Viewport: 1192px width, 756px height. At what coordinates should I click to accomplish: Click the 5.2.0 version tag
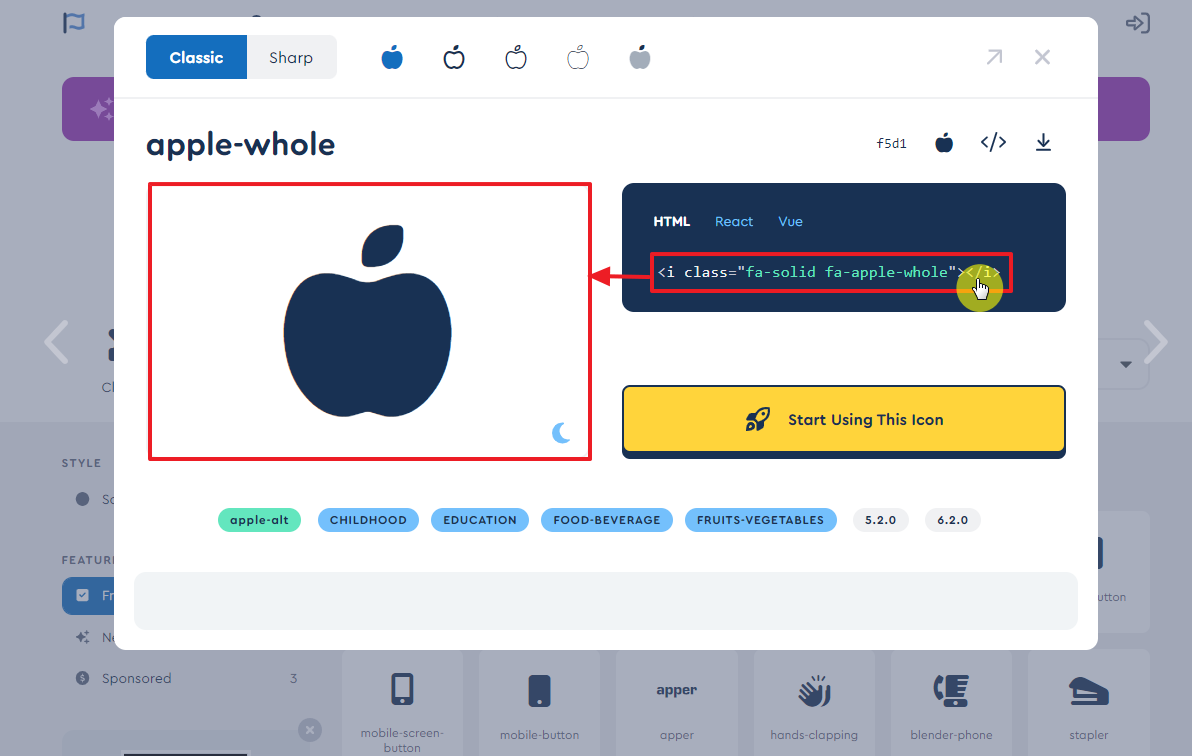click(880, 520)
